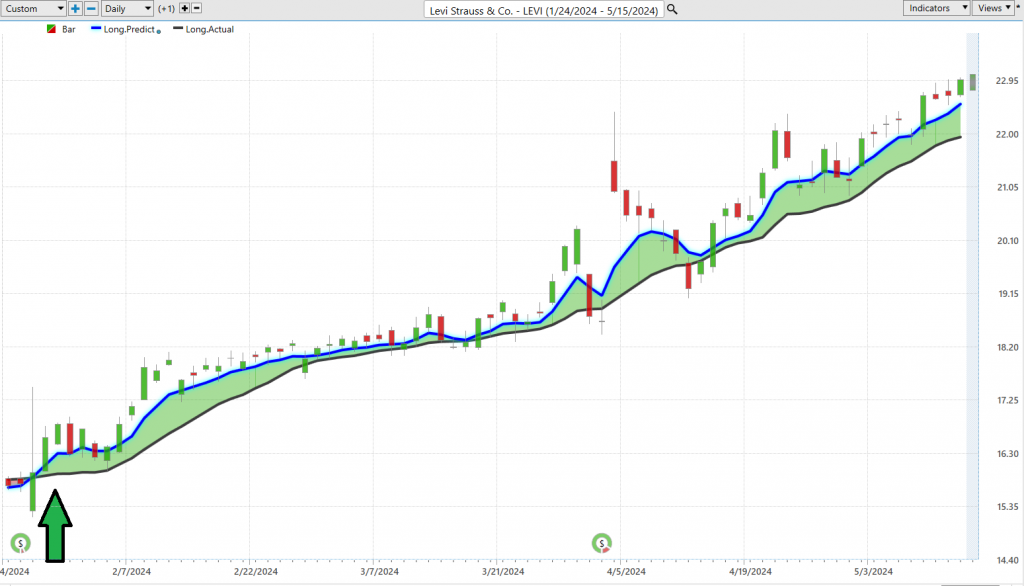Click the 15.35 price axis label
This screenshot has width=1024, height=586.
tap(1006, 507)
